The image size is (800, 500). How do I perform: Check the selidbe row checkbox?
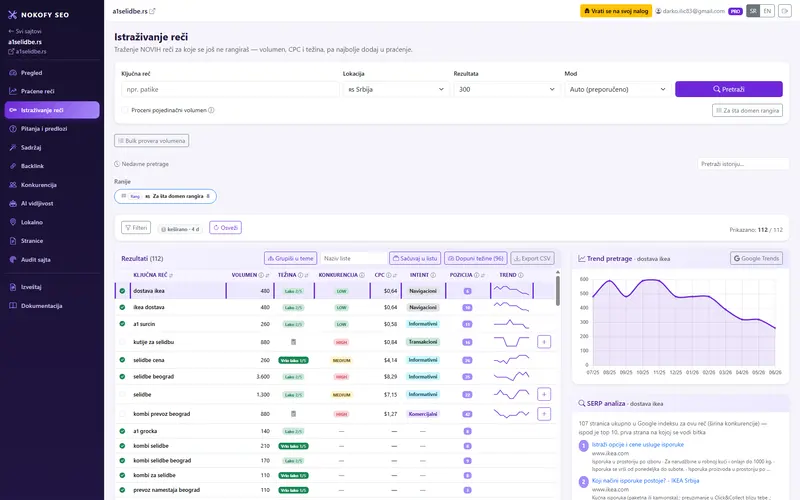[122, 394]
